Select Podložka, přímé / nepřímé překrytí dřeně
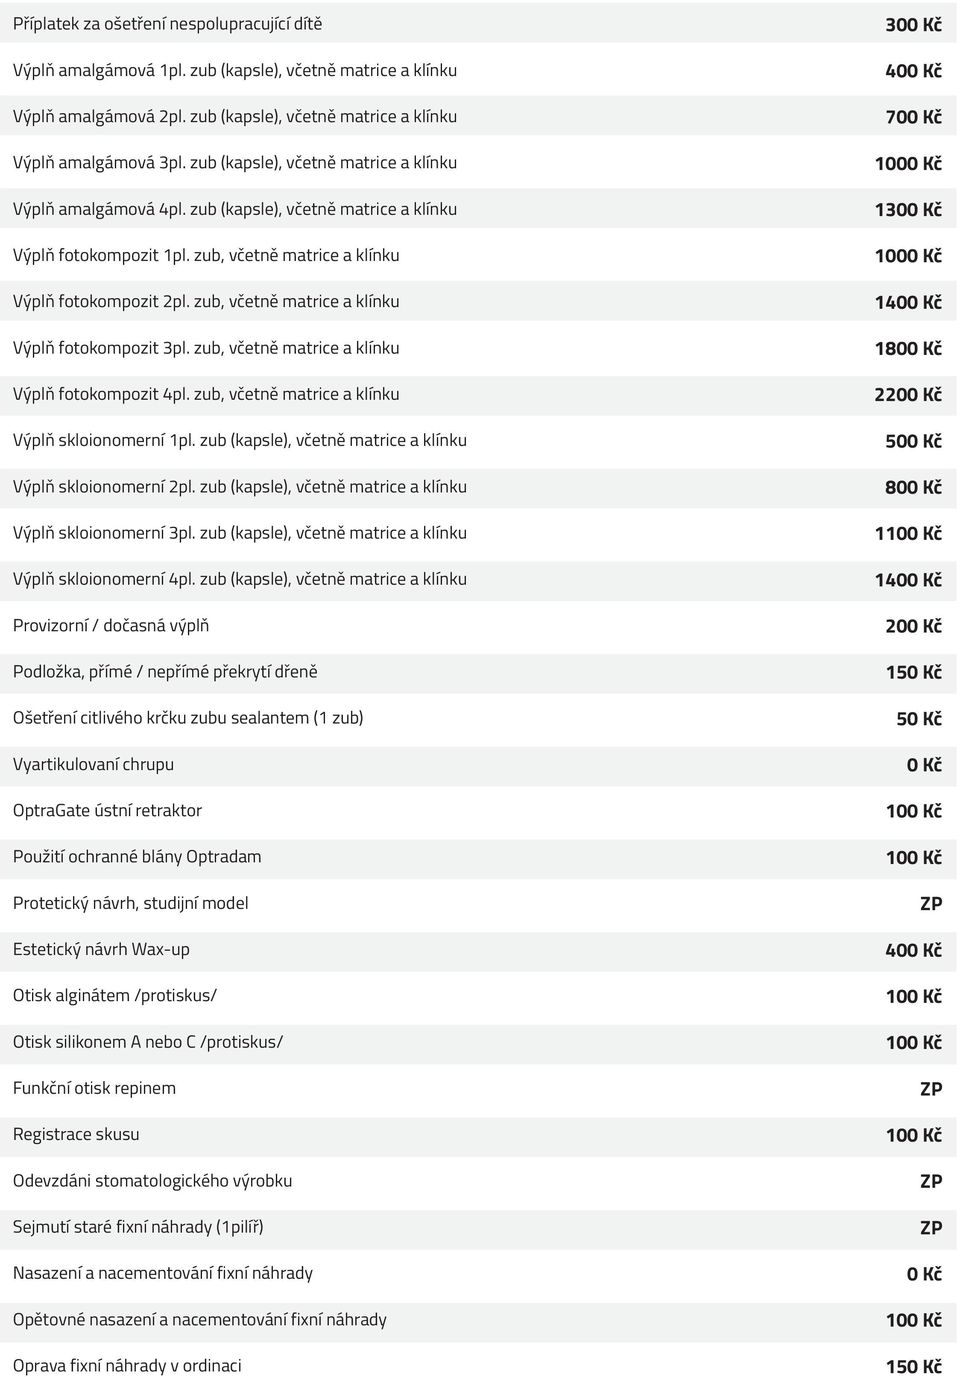This screenshot has width=960, height=1377. (x=478, y=672)
